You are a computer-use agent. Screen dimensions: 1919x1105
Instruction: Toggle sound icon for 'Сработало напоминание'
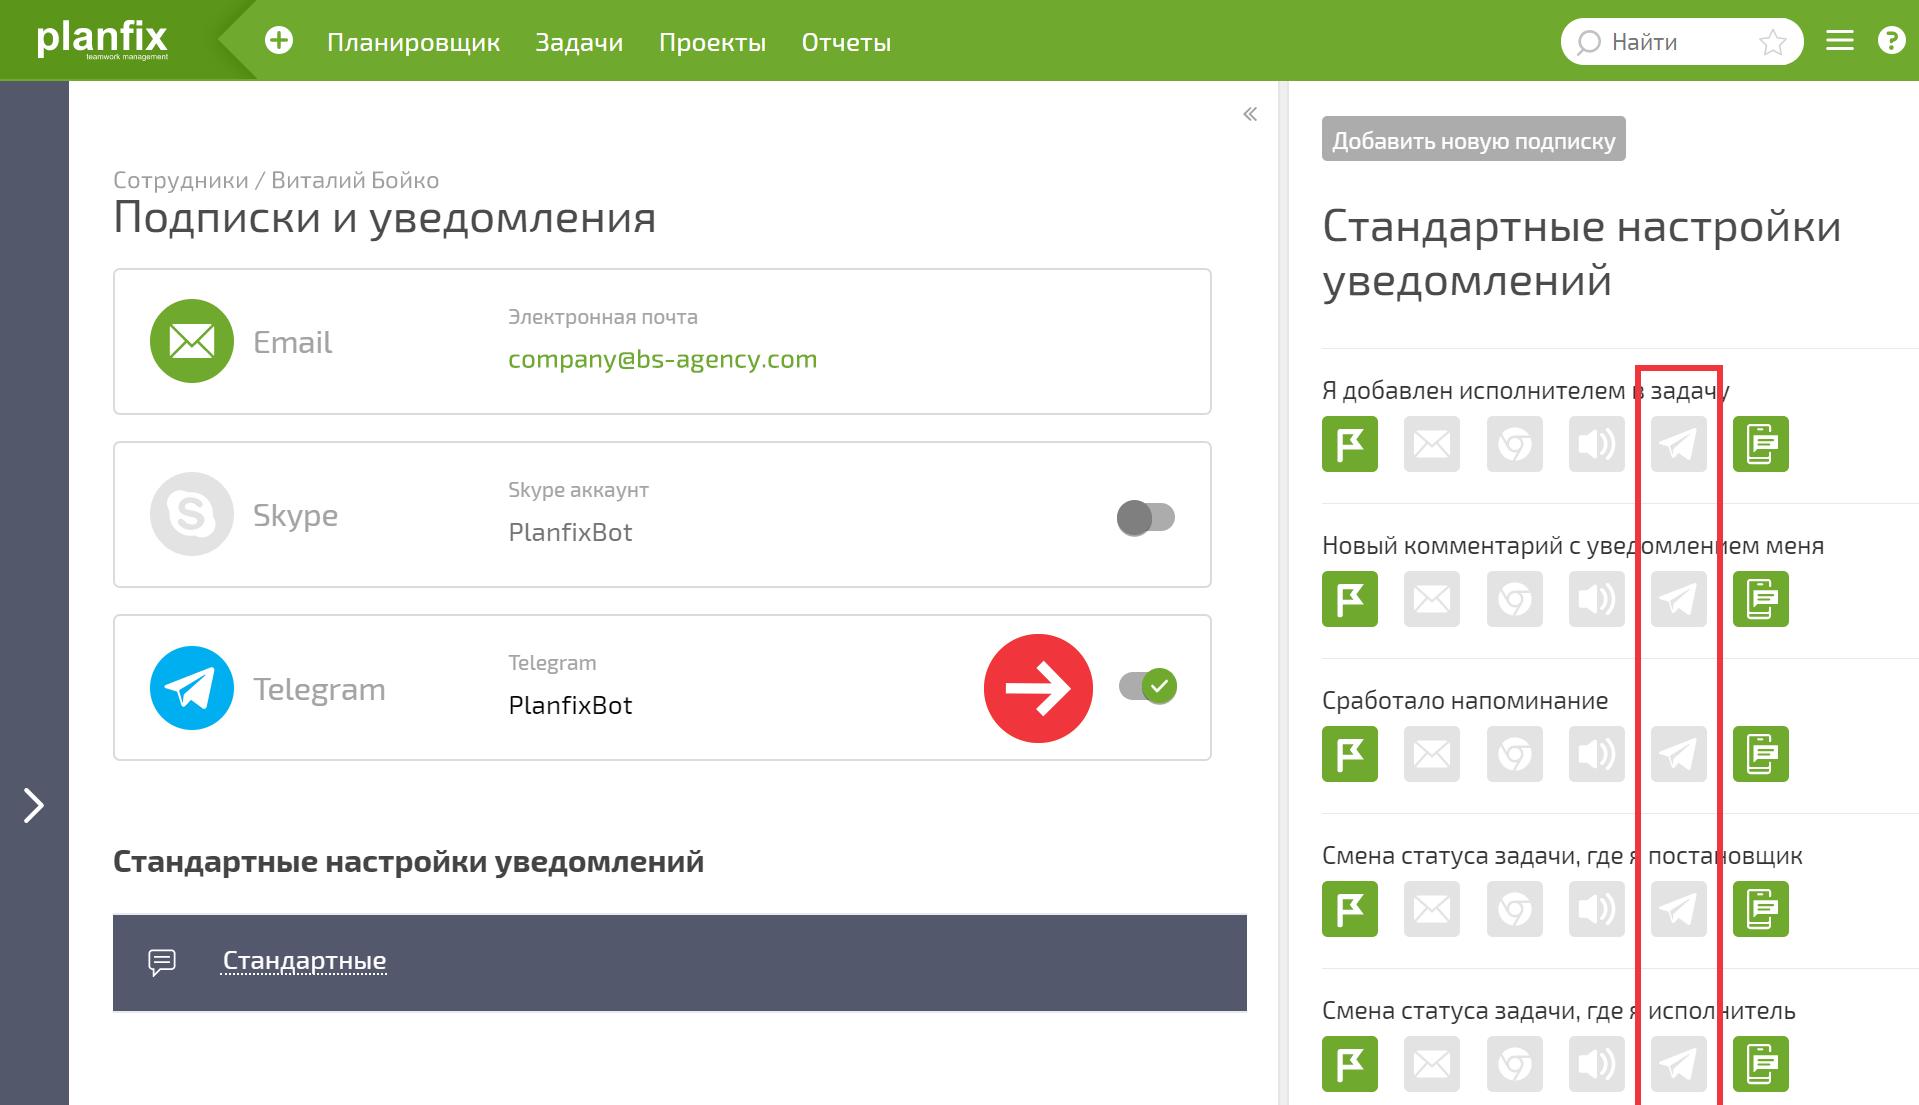click(1597, 754)
